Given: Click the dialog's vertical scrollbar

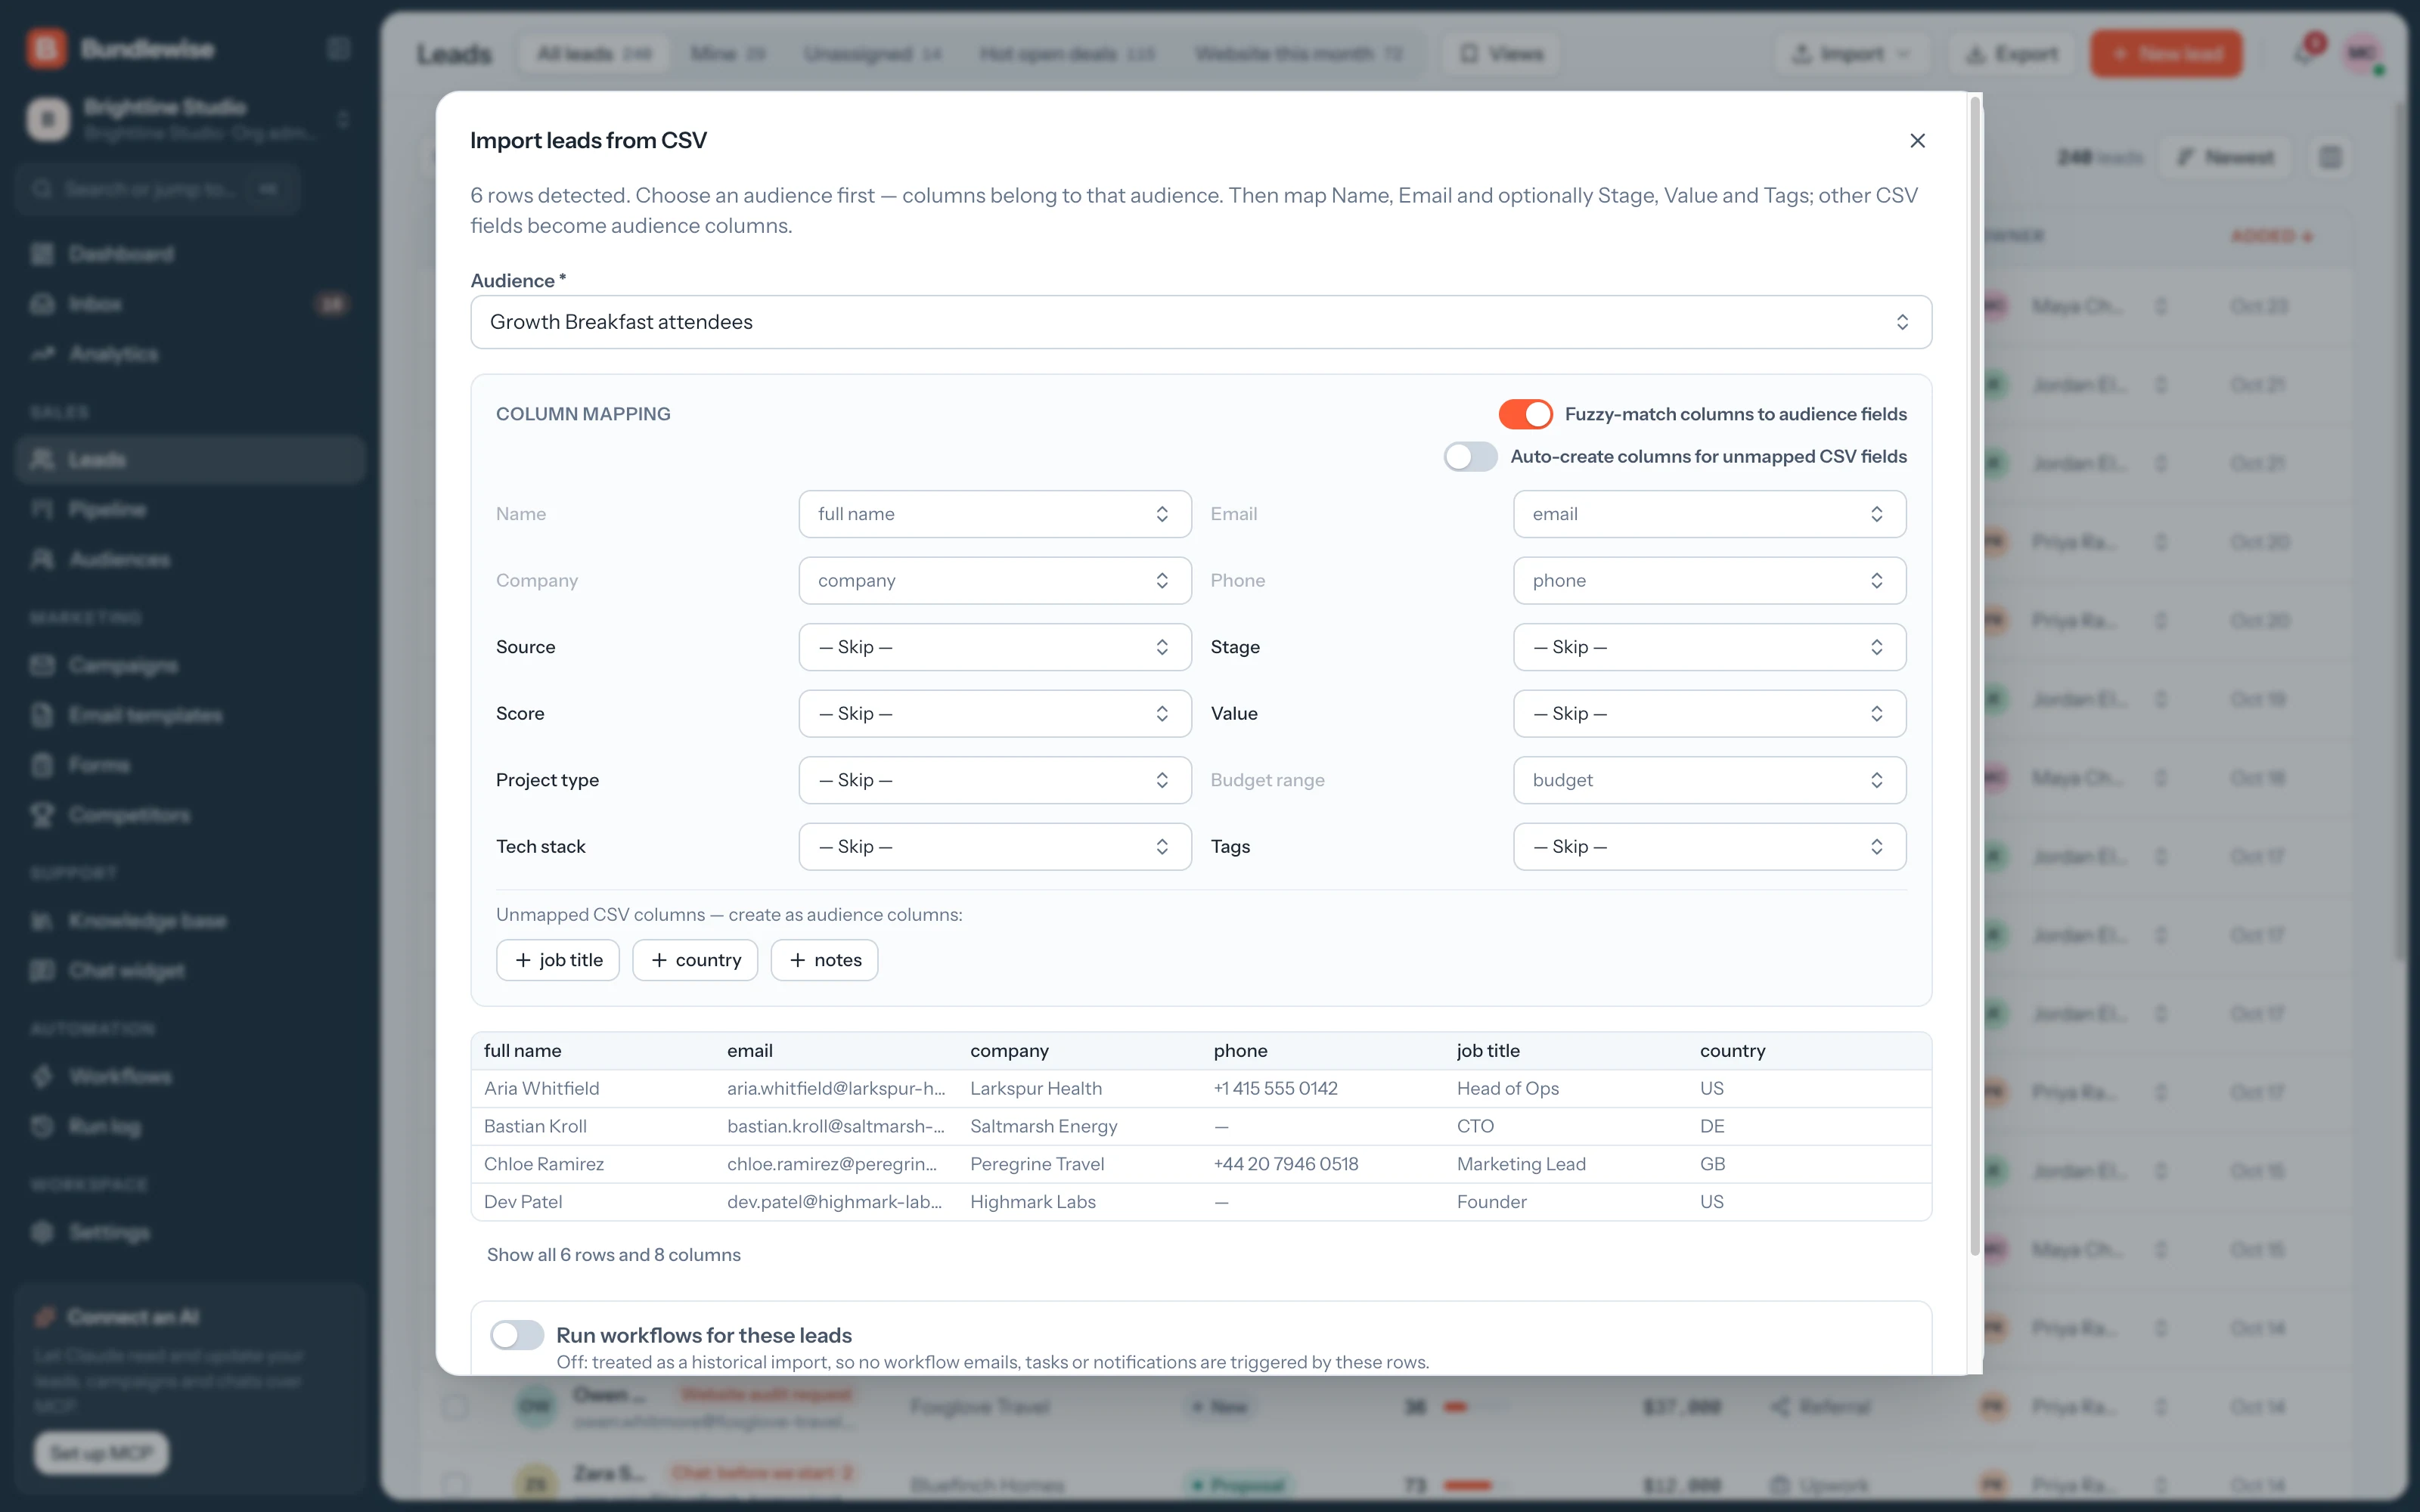Looking at the screenshot, I should 1975,675.
